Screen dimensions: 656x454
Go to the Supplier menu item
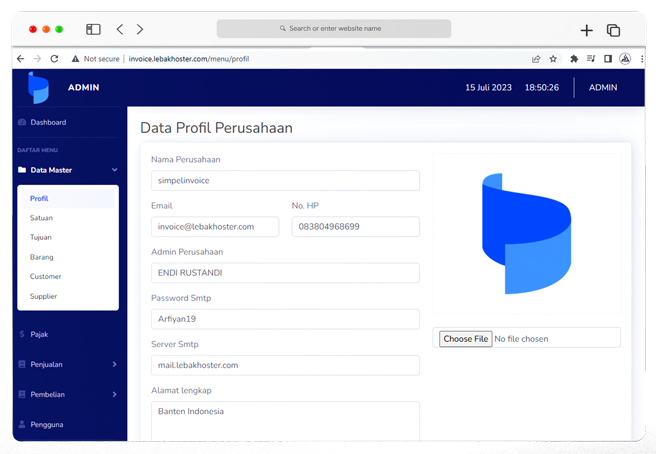coord(43,296)
